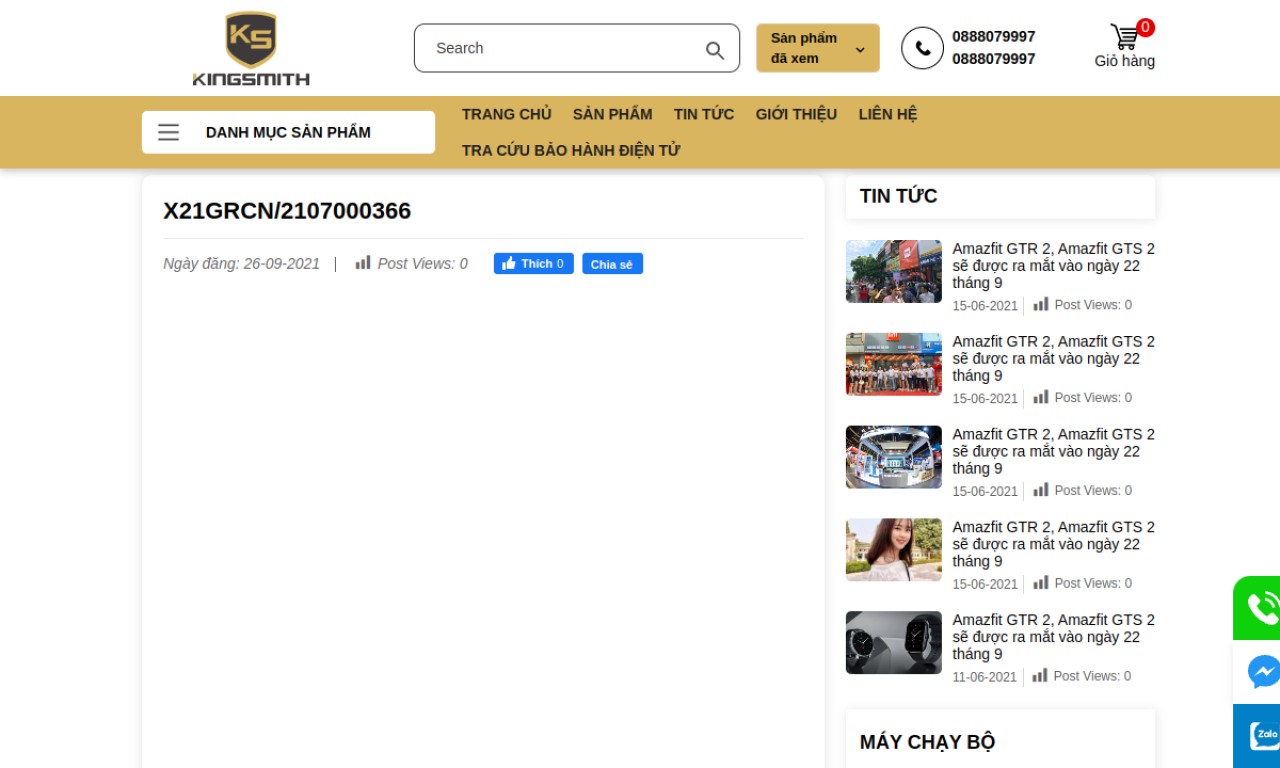Screen dimensions: 1280x768
Task: Expand the Sản phẩm đã xem dropdown
Action: coord(803,47)
